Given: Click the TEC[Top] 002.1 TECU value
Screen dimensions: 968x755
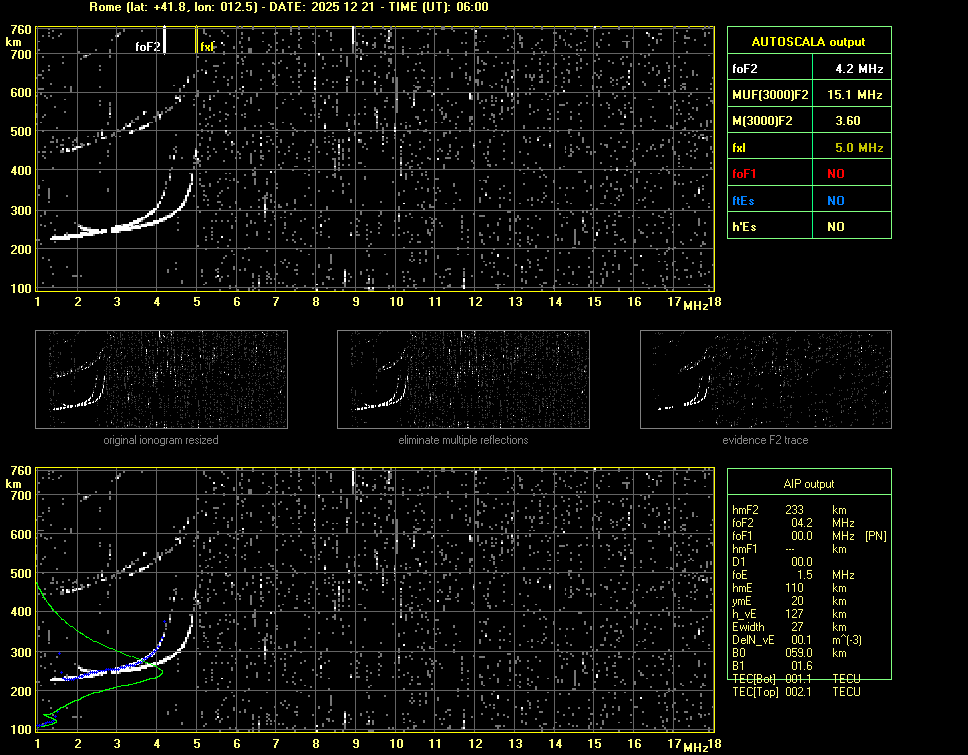Looking at the screenshot, I should click(x=797, y=692).
